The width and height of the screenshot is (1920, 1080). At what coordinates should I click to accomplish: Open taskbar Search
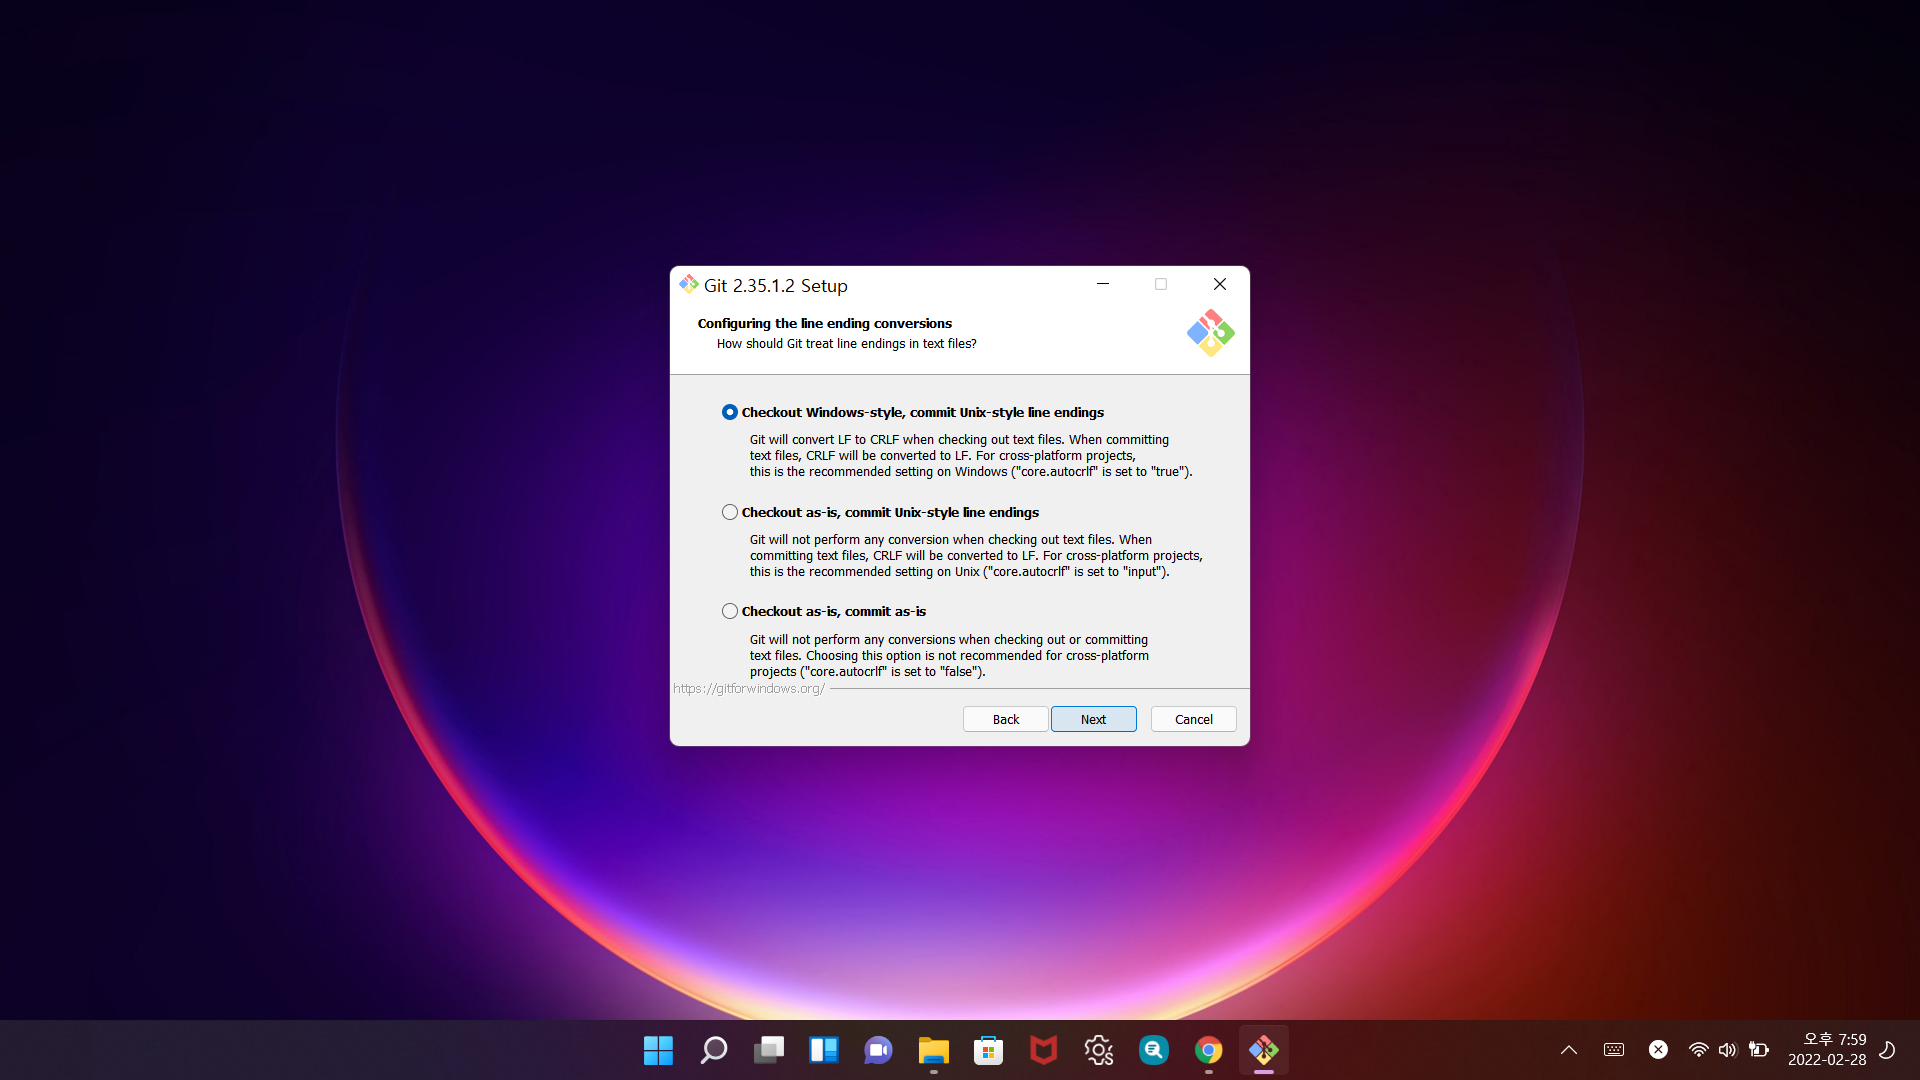[713, 1050]
